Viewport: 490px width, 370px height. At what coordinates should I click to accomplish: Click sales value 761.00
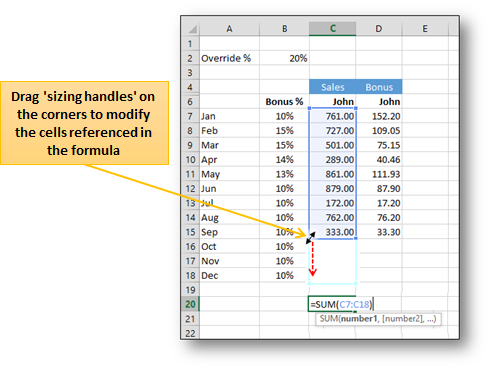tap(332, 116)
